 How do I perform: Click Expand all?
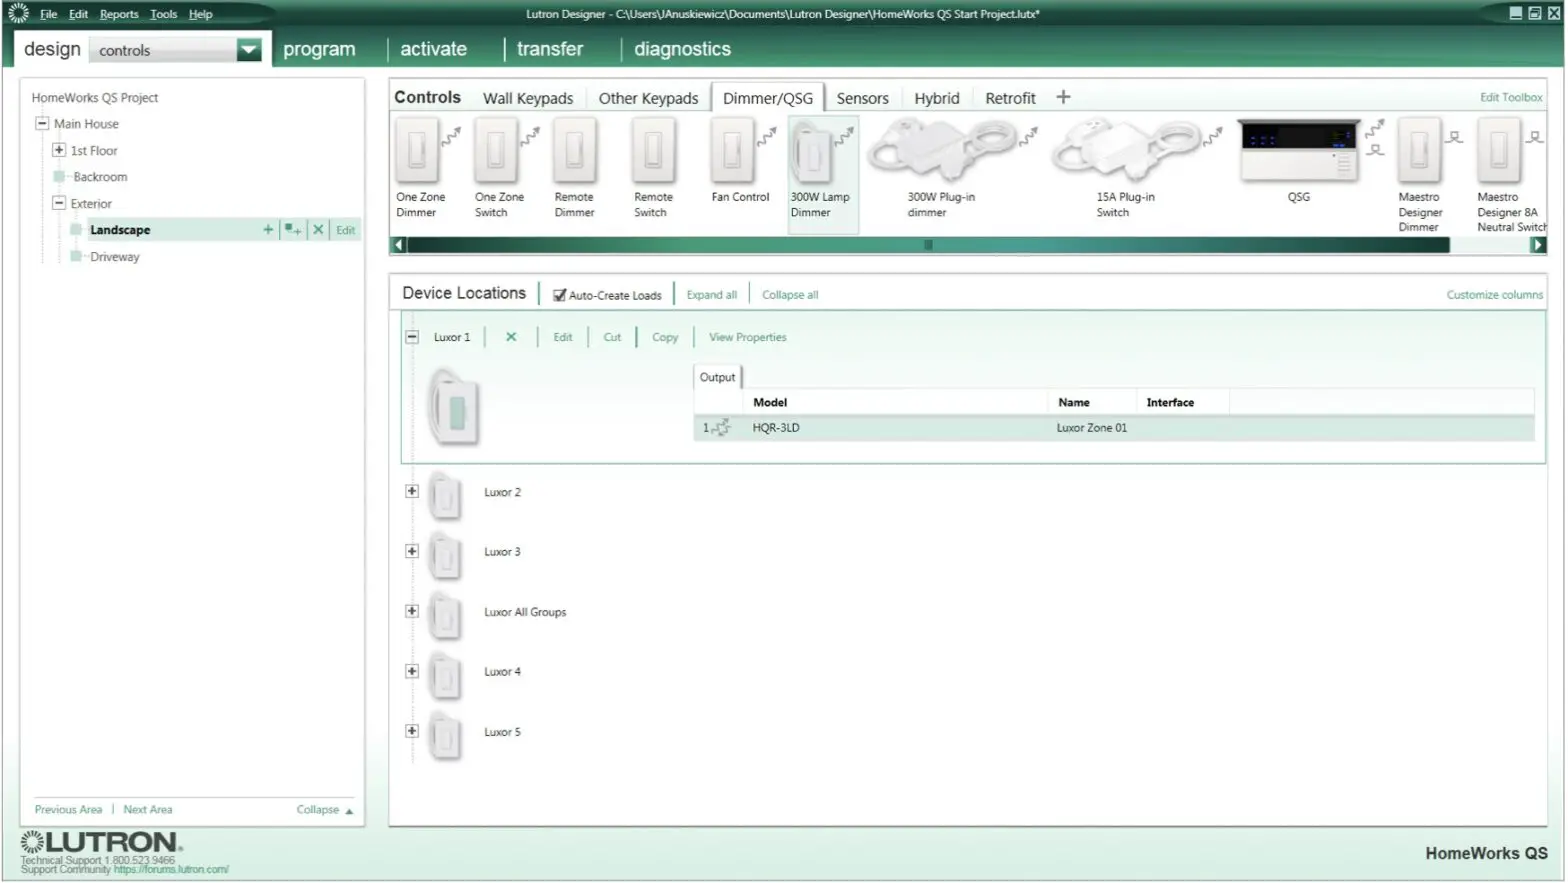coord(711,295)
